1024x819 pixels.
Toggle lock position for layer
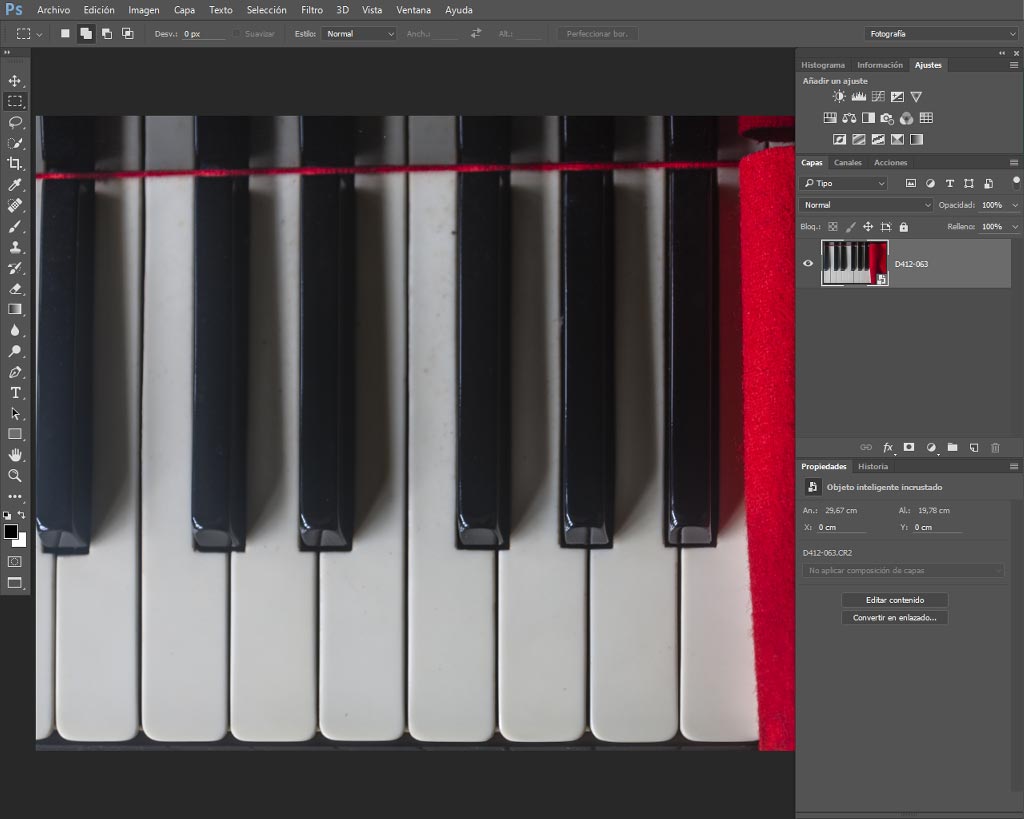pyautogui.click(x=868, y=227)
